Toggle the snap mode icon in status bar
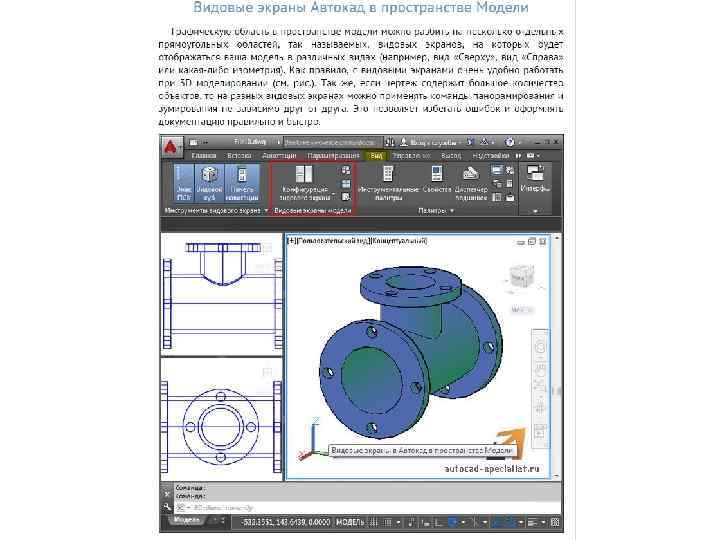Screen dimensions: 720x540 [x=388, y=522]
